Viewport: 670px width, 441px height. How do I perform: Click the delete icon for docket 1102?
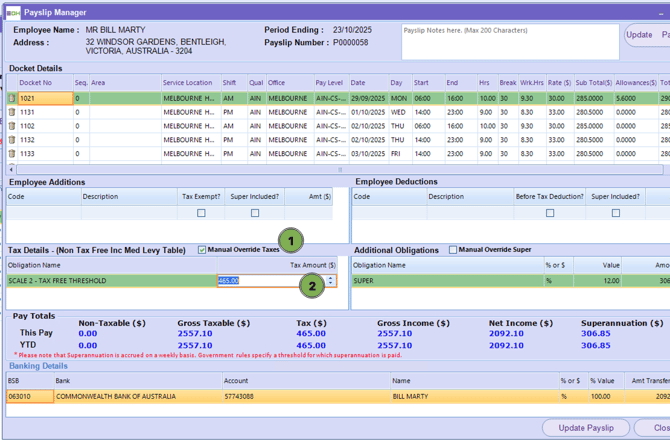(x=12, y=127)
